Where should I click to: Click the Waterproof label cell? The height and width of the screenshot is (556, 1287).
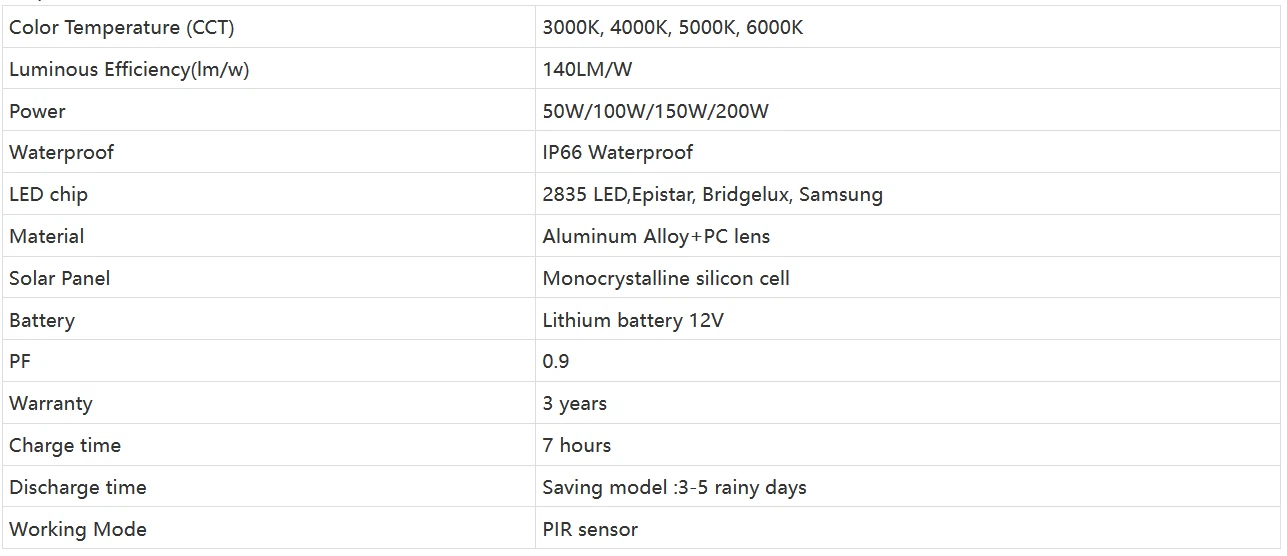61,153
